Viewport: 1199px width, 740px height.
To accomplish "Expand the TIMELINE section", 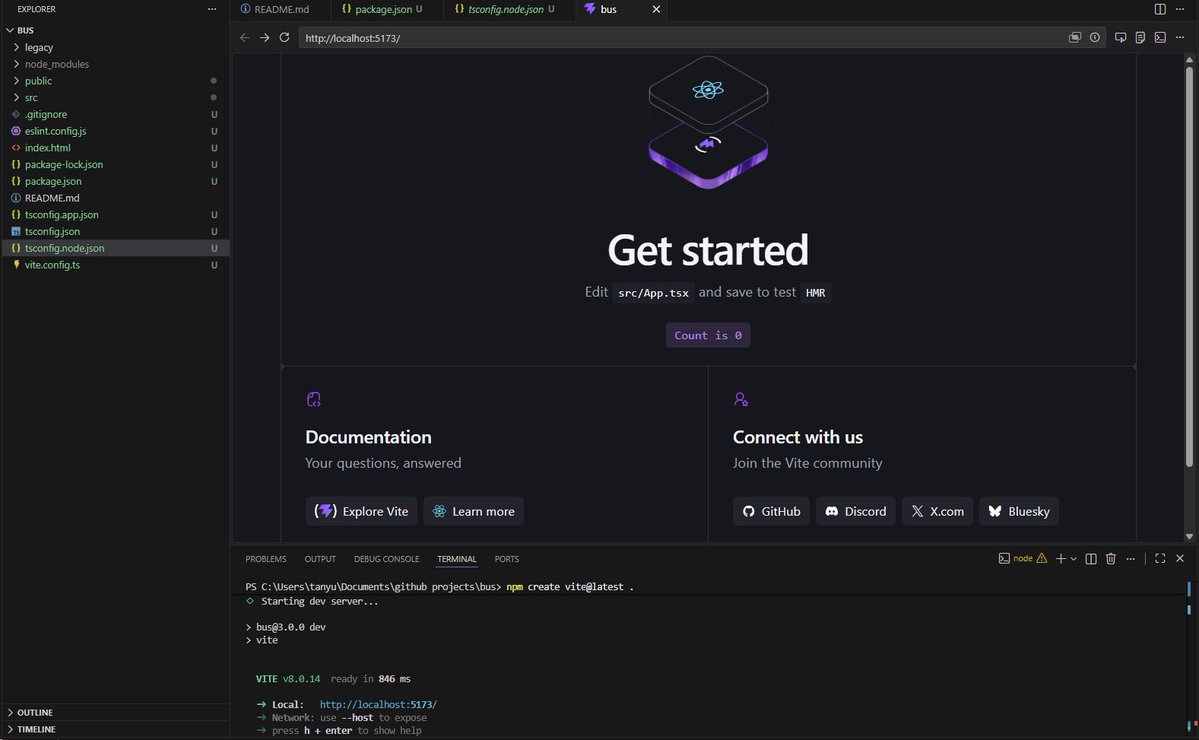I will click(115, 729).
